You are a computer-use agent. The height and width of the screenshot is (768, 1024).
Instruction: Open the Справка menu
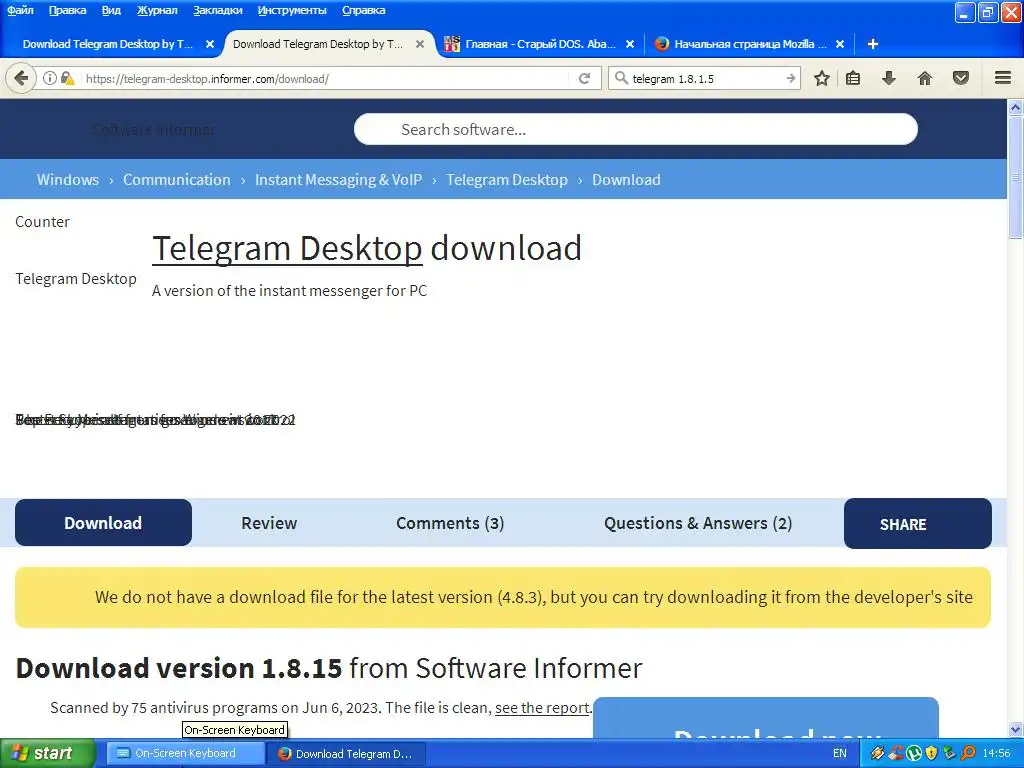[x=363, y=10]
